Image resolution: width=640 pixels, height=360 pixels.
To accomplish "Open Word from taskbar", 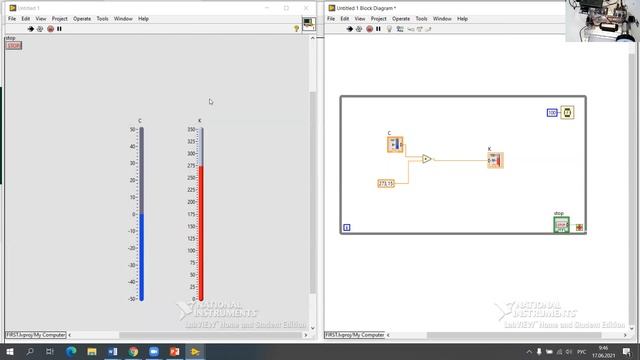I will [x=113, y=351].
